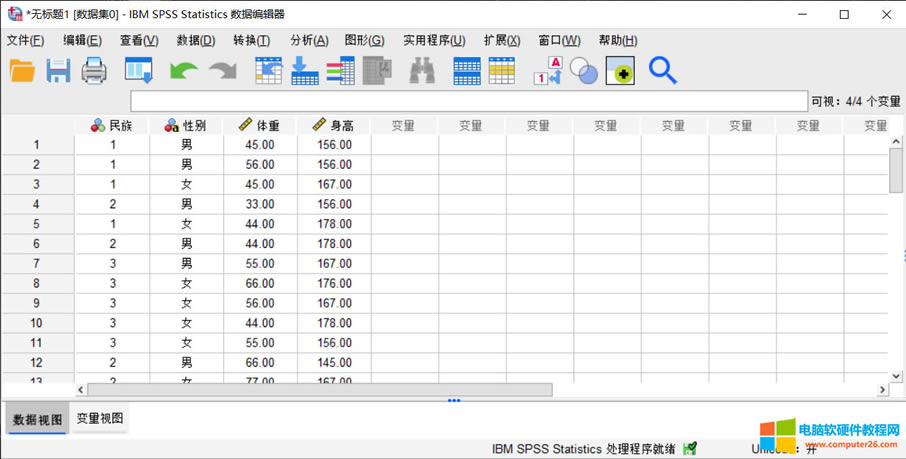
Task: Switch to the 变量视图 tab
Action: (100, 419)
